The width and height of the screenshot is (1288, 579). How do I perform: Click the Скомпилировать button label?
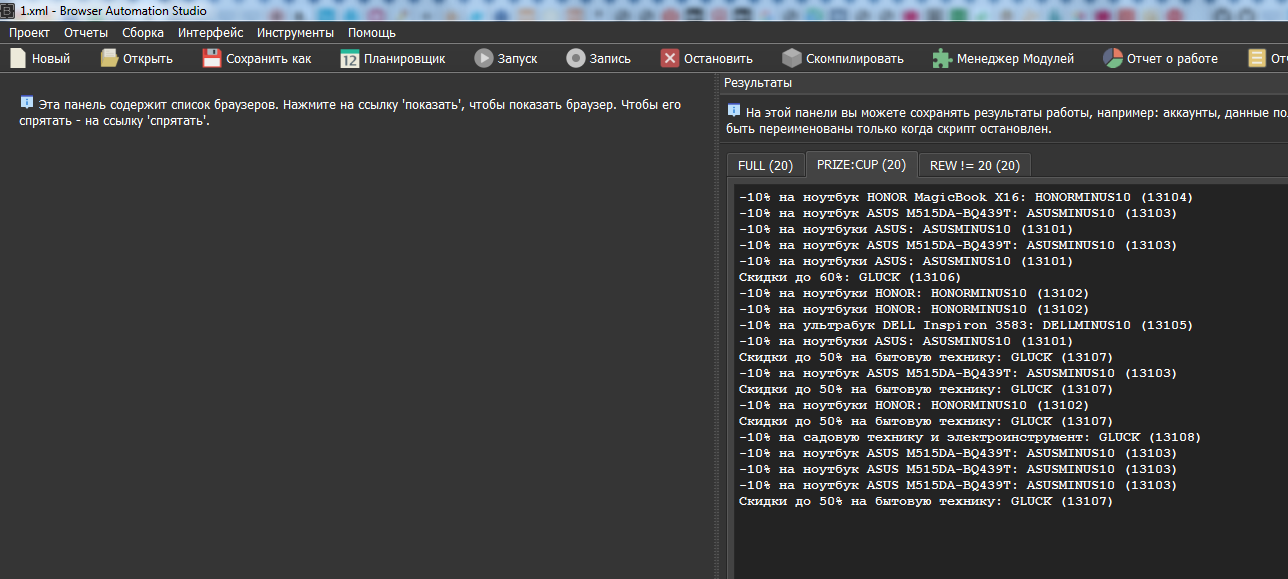855,58
